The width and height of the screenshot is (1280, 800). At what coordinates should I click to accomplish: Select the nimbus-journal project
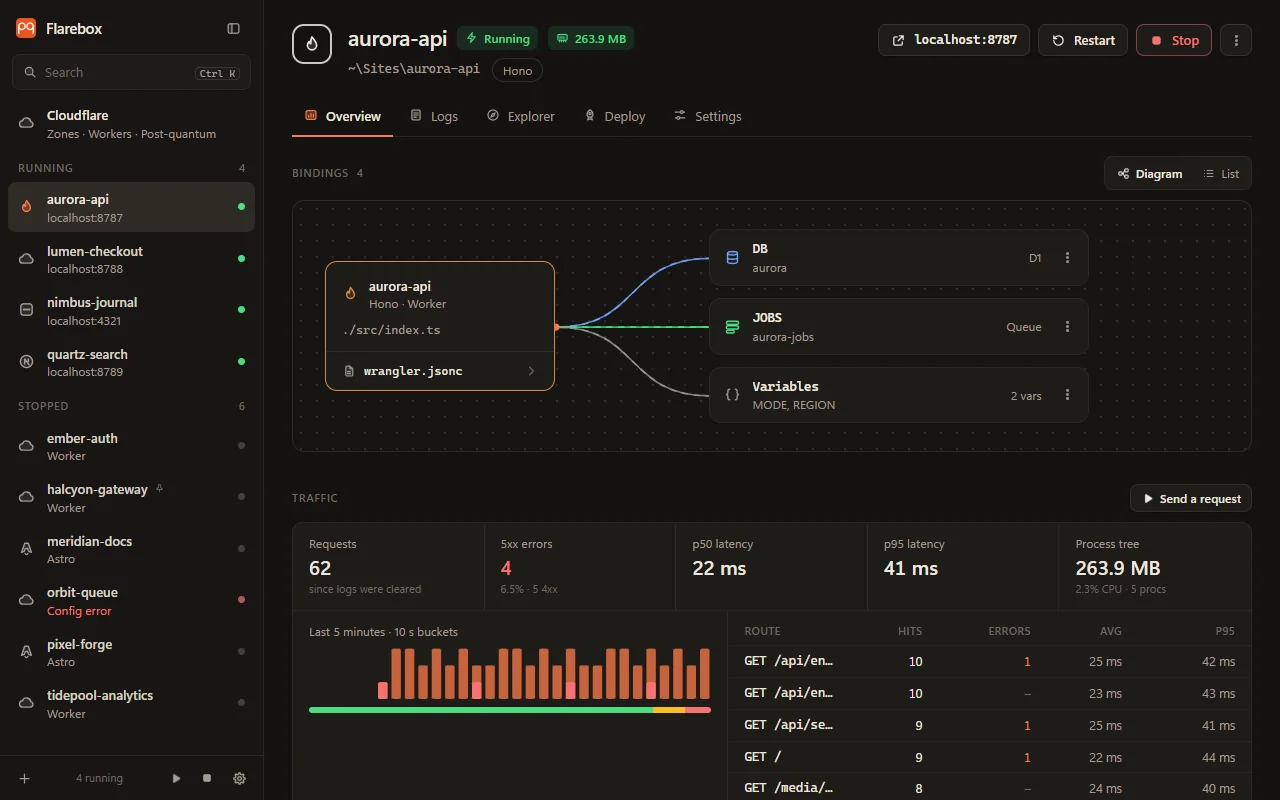[x=131, y=310]
